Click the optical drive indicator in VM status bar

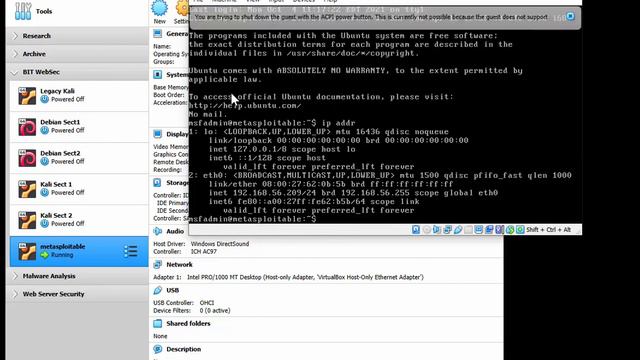(427, 230)
